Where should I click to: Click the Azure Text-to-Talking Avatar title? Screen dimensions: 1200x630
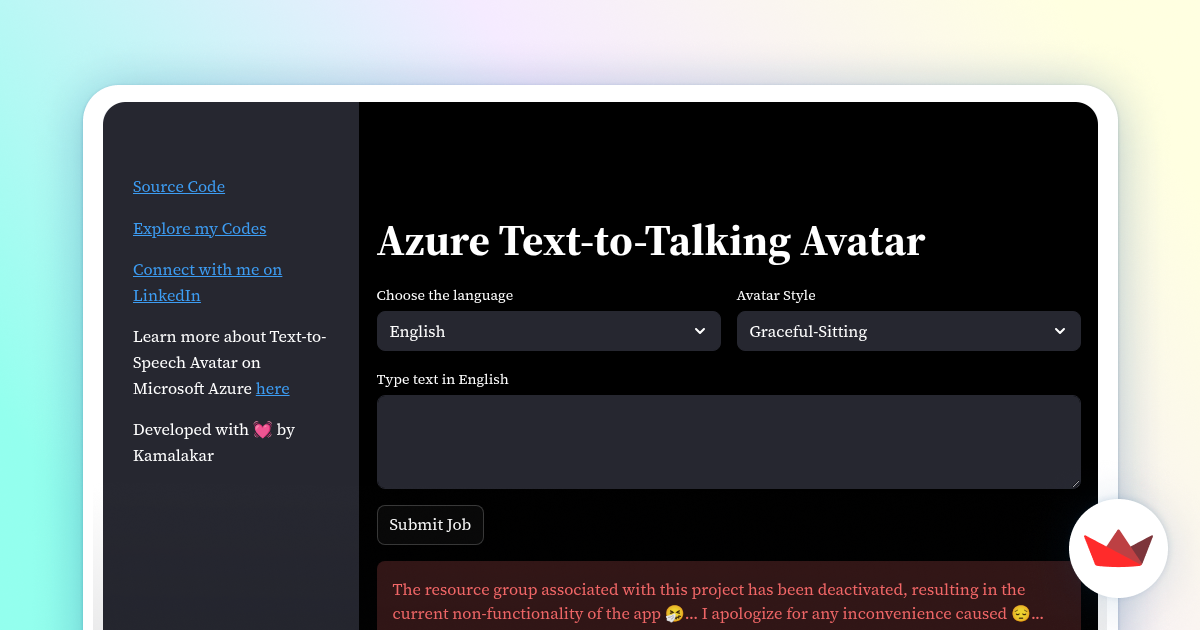click(x=651, y=242)
